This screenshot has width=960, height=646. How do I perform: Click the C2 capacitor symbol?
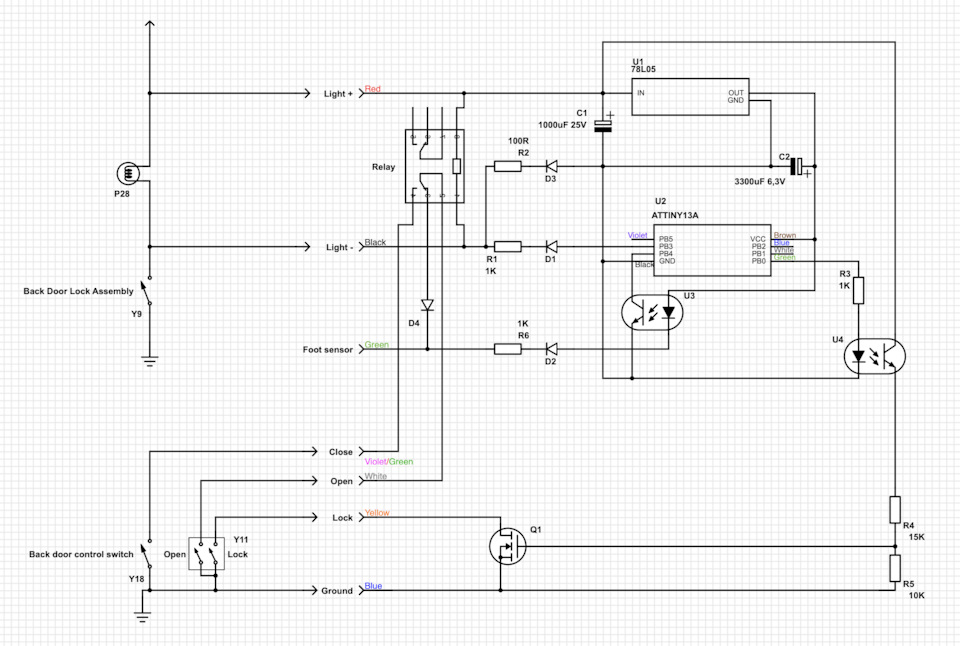click(800, 167)
